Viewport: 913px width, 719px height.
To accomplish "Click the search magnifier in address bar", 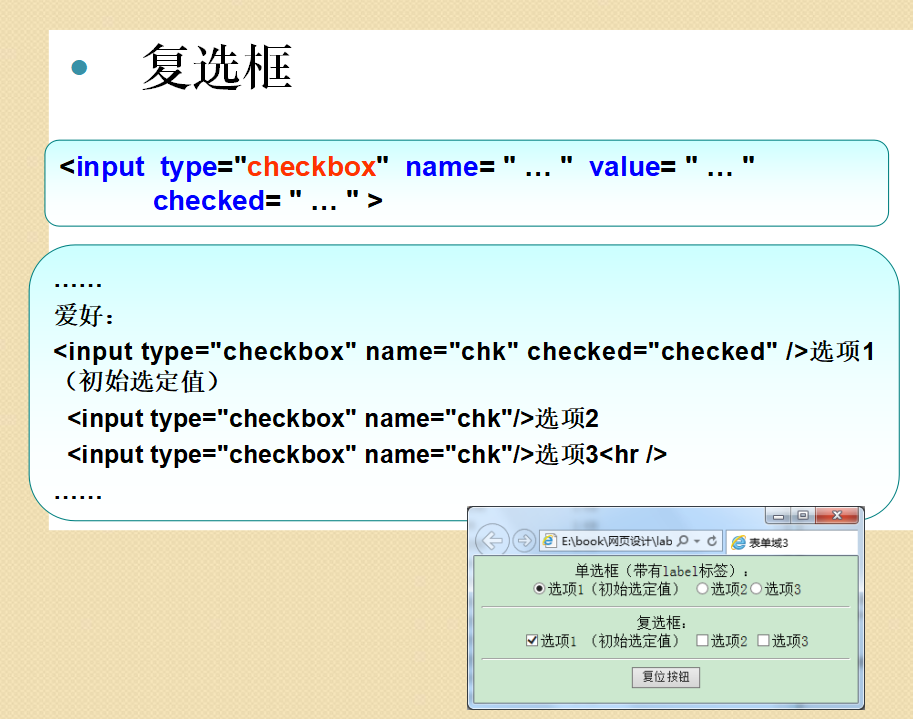I will (x=683, y=541).
